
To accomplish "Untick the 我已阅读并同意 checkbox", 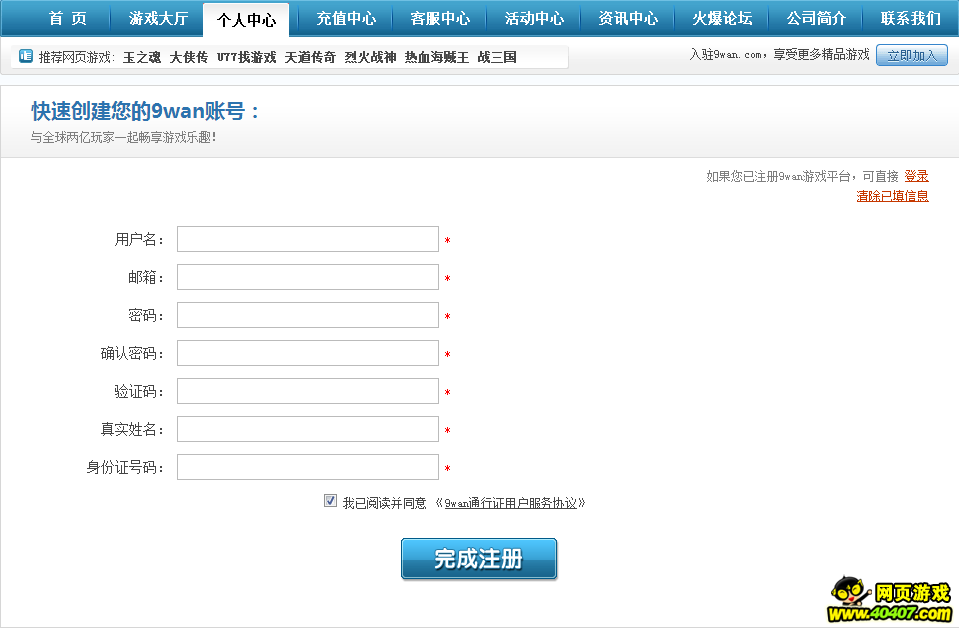I will click(x=330, y=501).
